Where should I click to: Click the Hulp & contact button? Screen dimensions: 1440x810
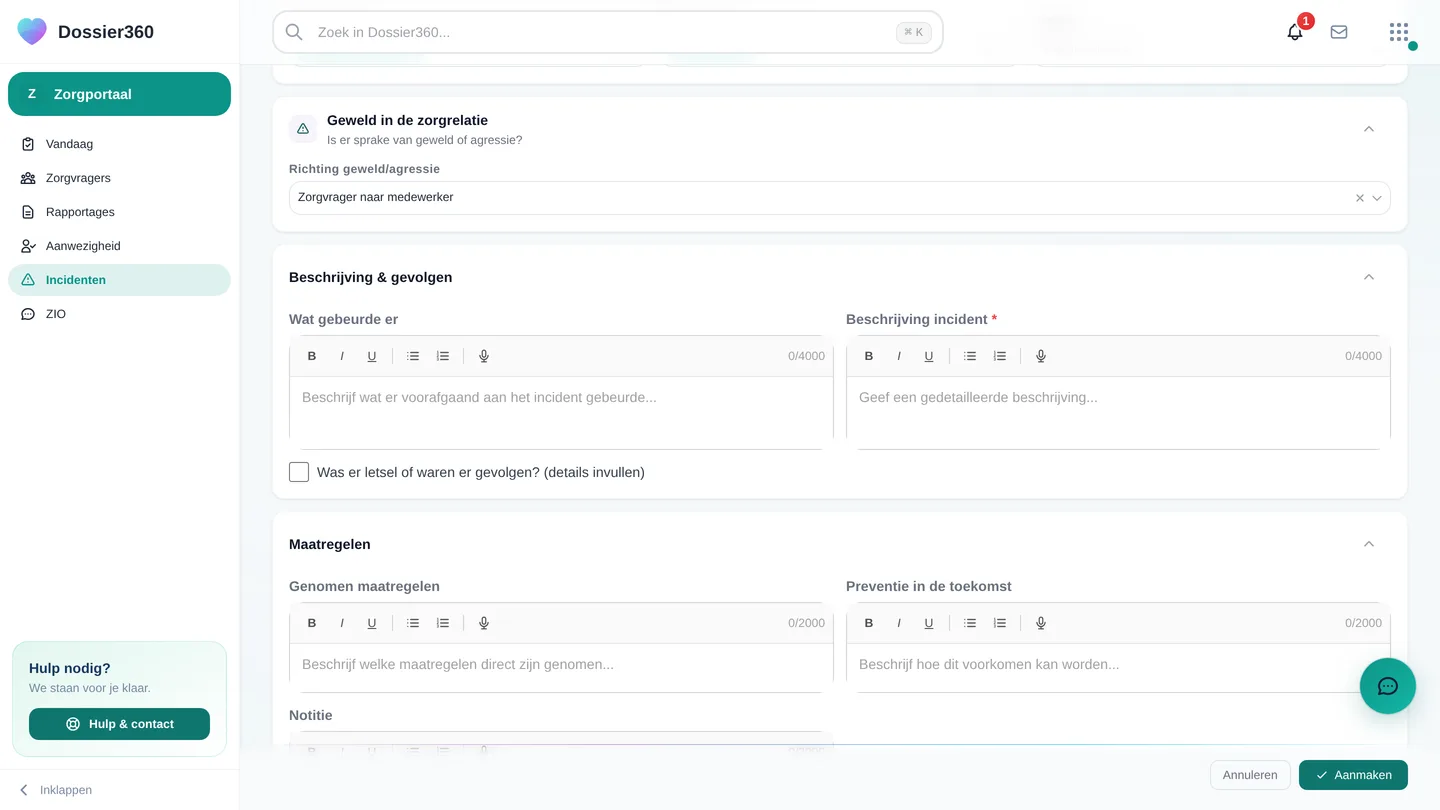click(x=119, y=724)
